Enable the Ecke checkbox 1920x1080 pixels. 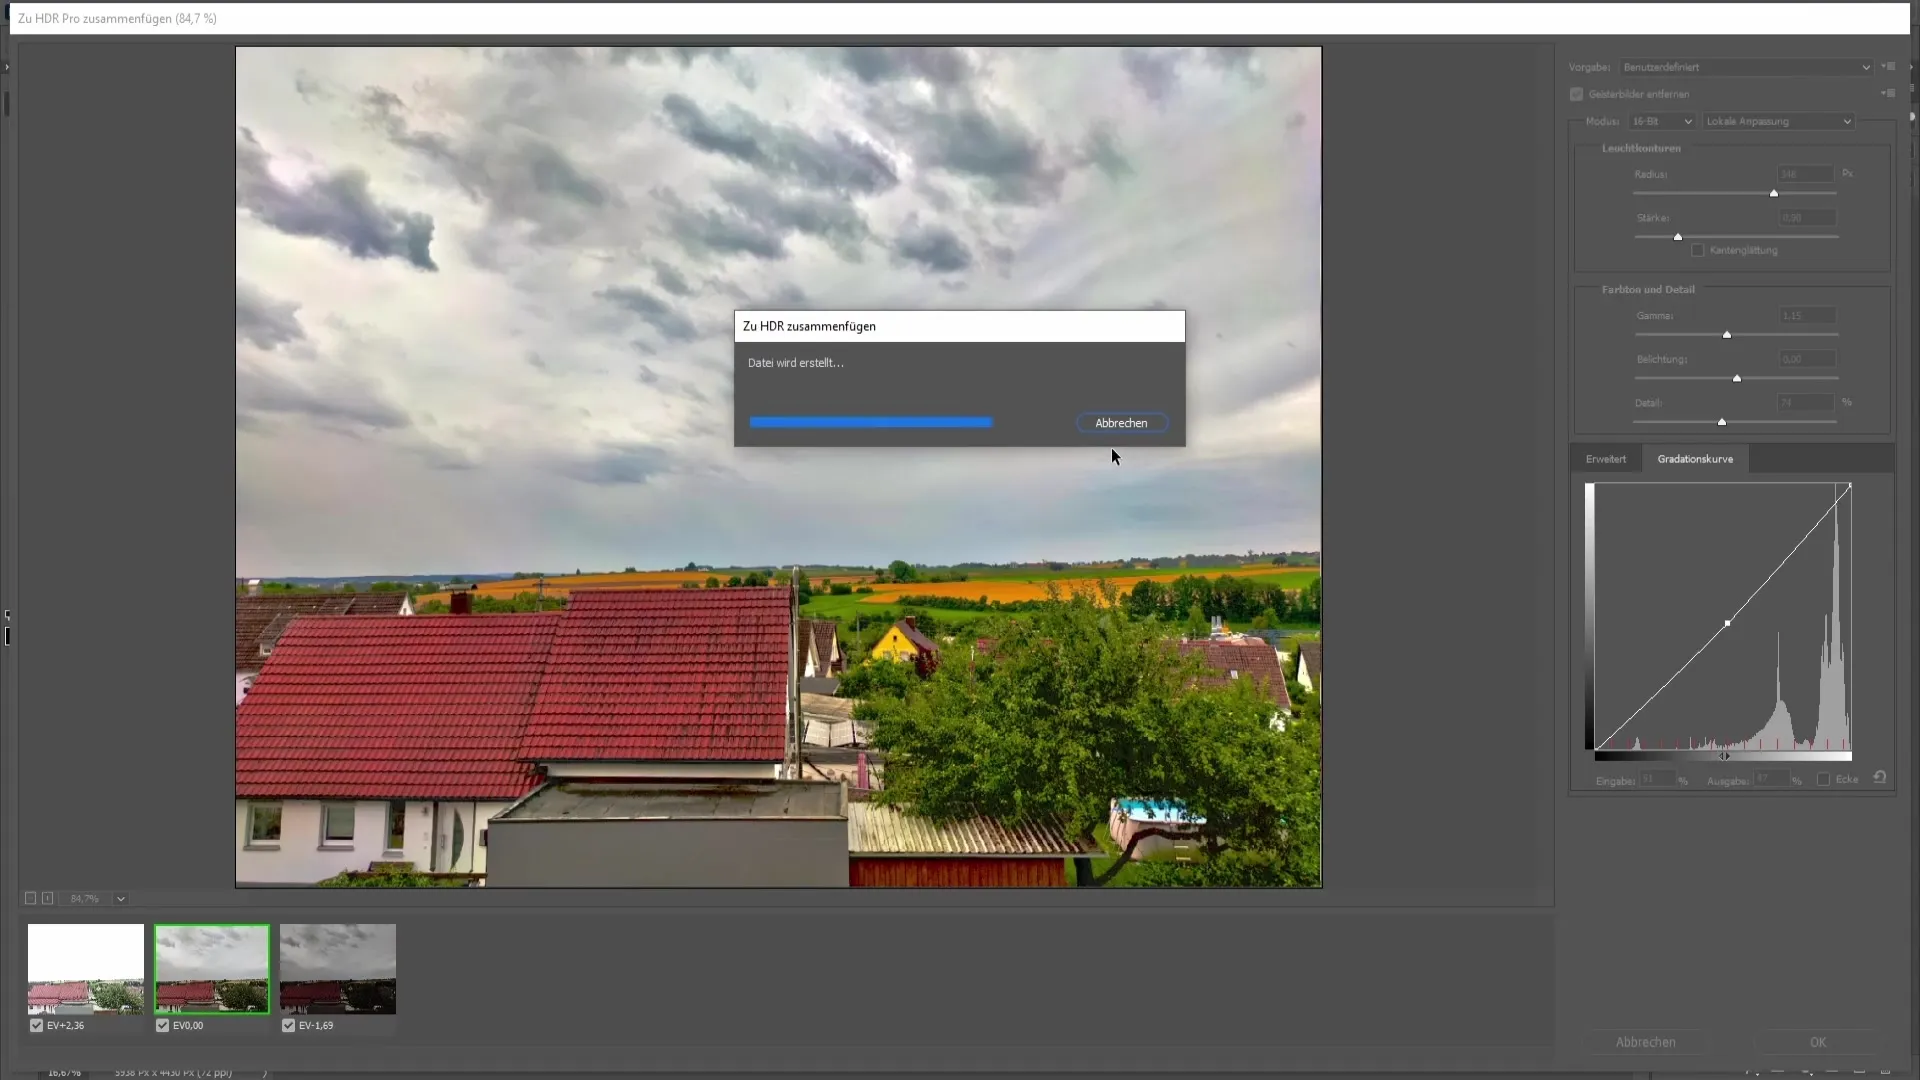(x=1824, y=779)
